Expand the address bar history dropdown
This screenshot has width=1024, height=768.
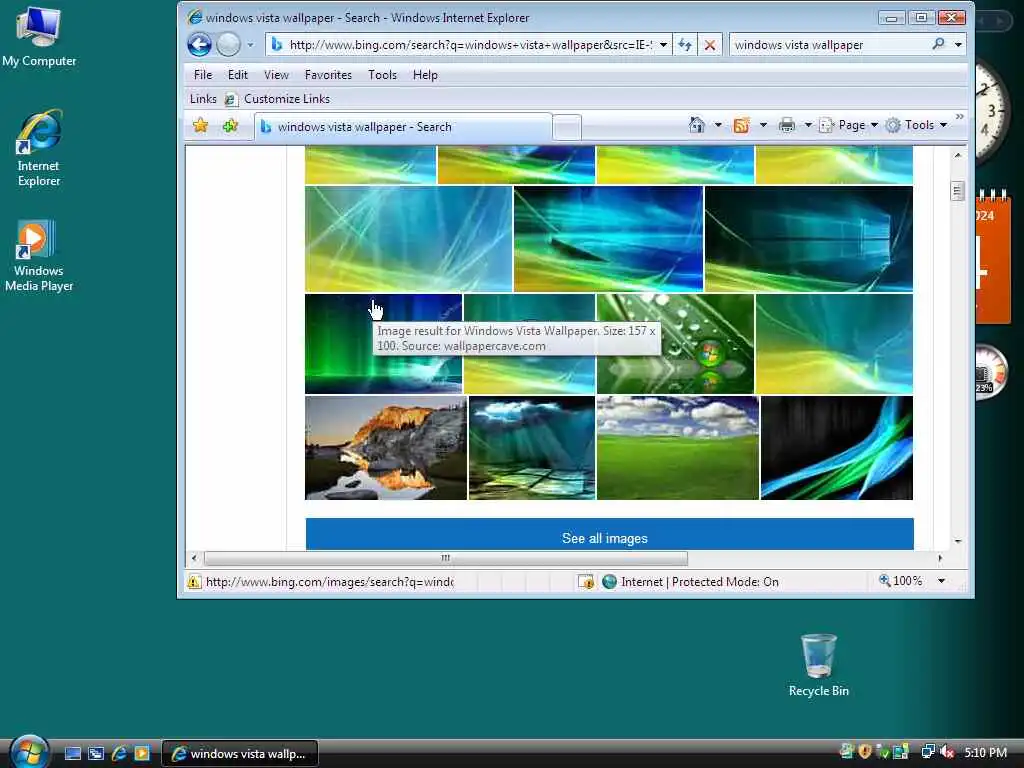click(664, 44)
